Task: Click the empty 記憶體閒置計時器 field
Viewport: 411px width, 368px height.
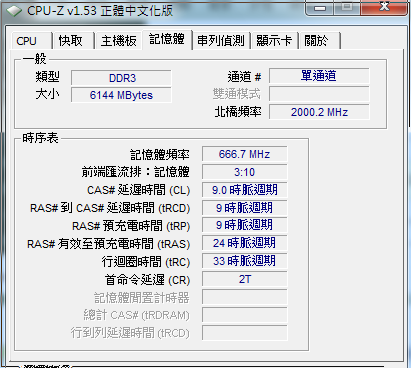Action: click(244, 297)
